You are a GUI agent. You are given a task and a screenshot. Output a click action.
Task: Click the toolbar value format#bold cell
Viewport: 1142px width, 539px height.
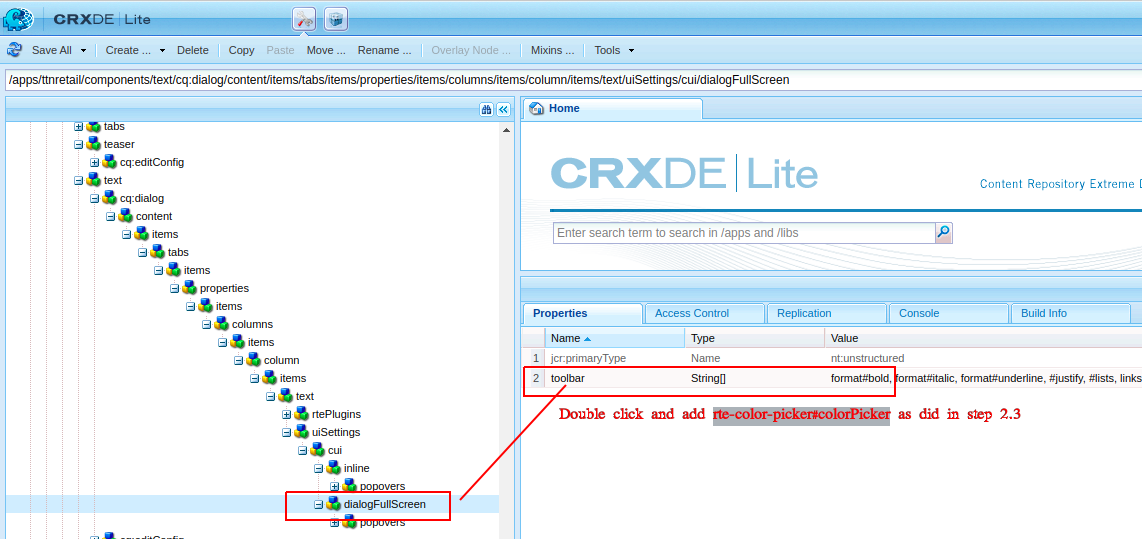coord(983,378)
